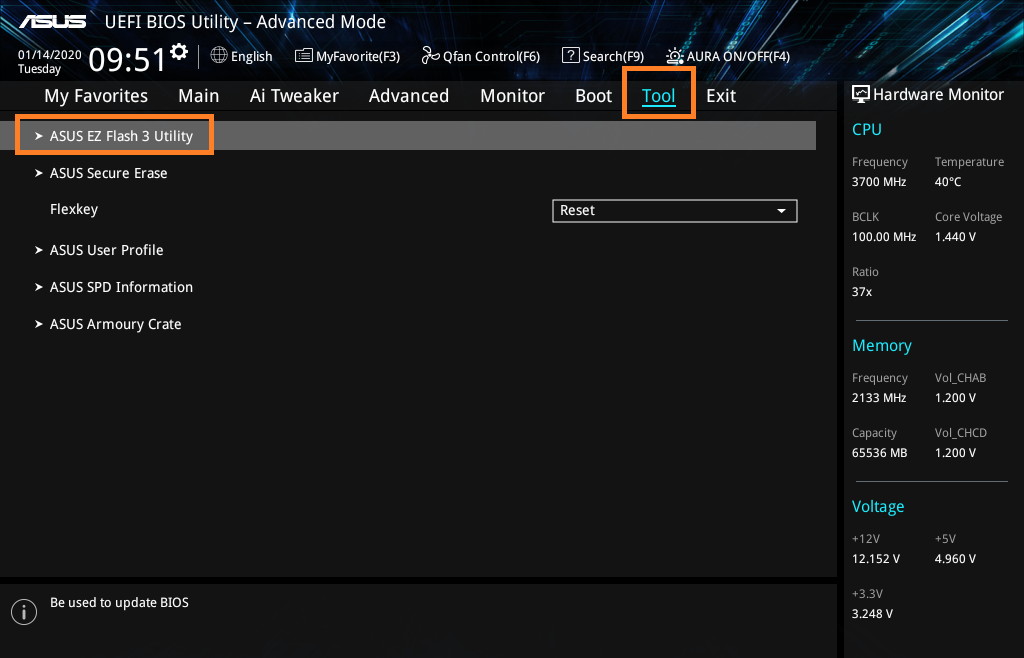
Task: Expand arrow beside ASUS Secure Erase
Action: [x=39, y=173]
